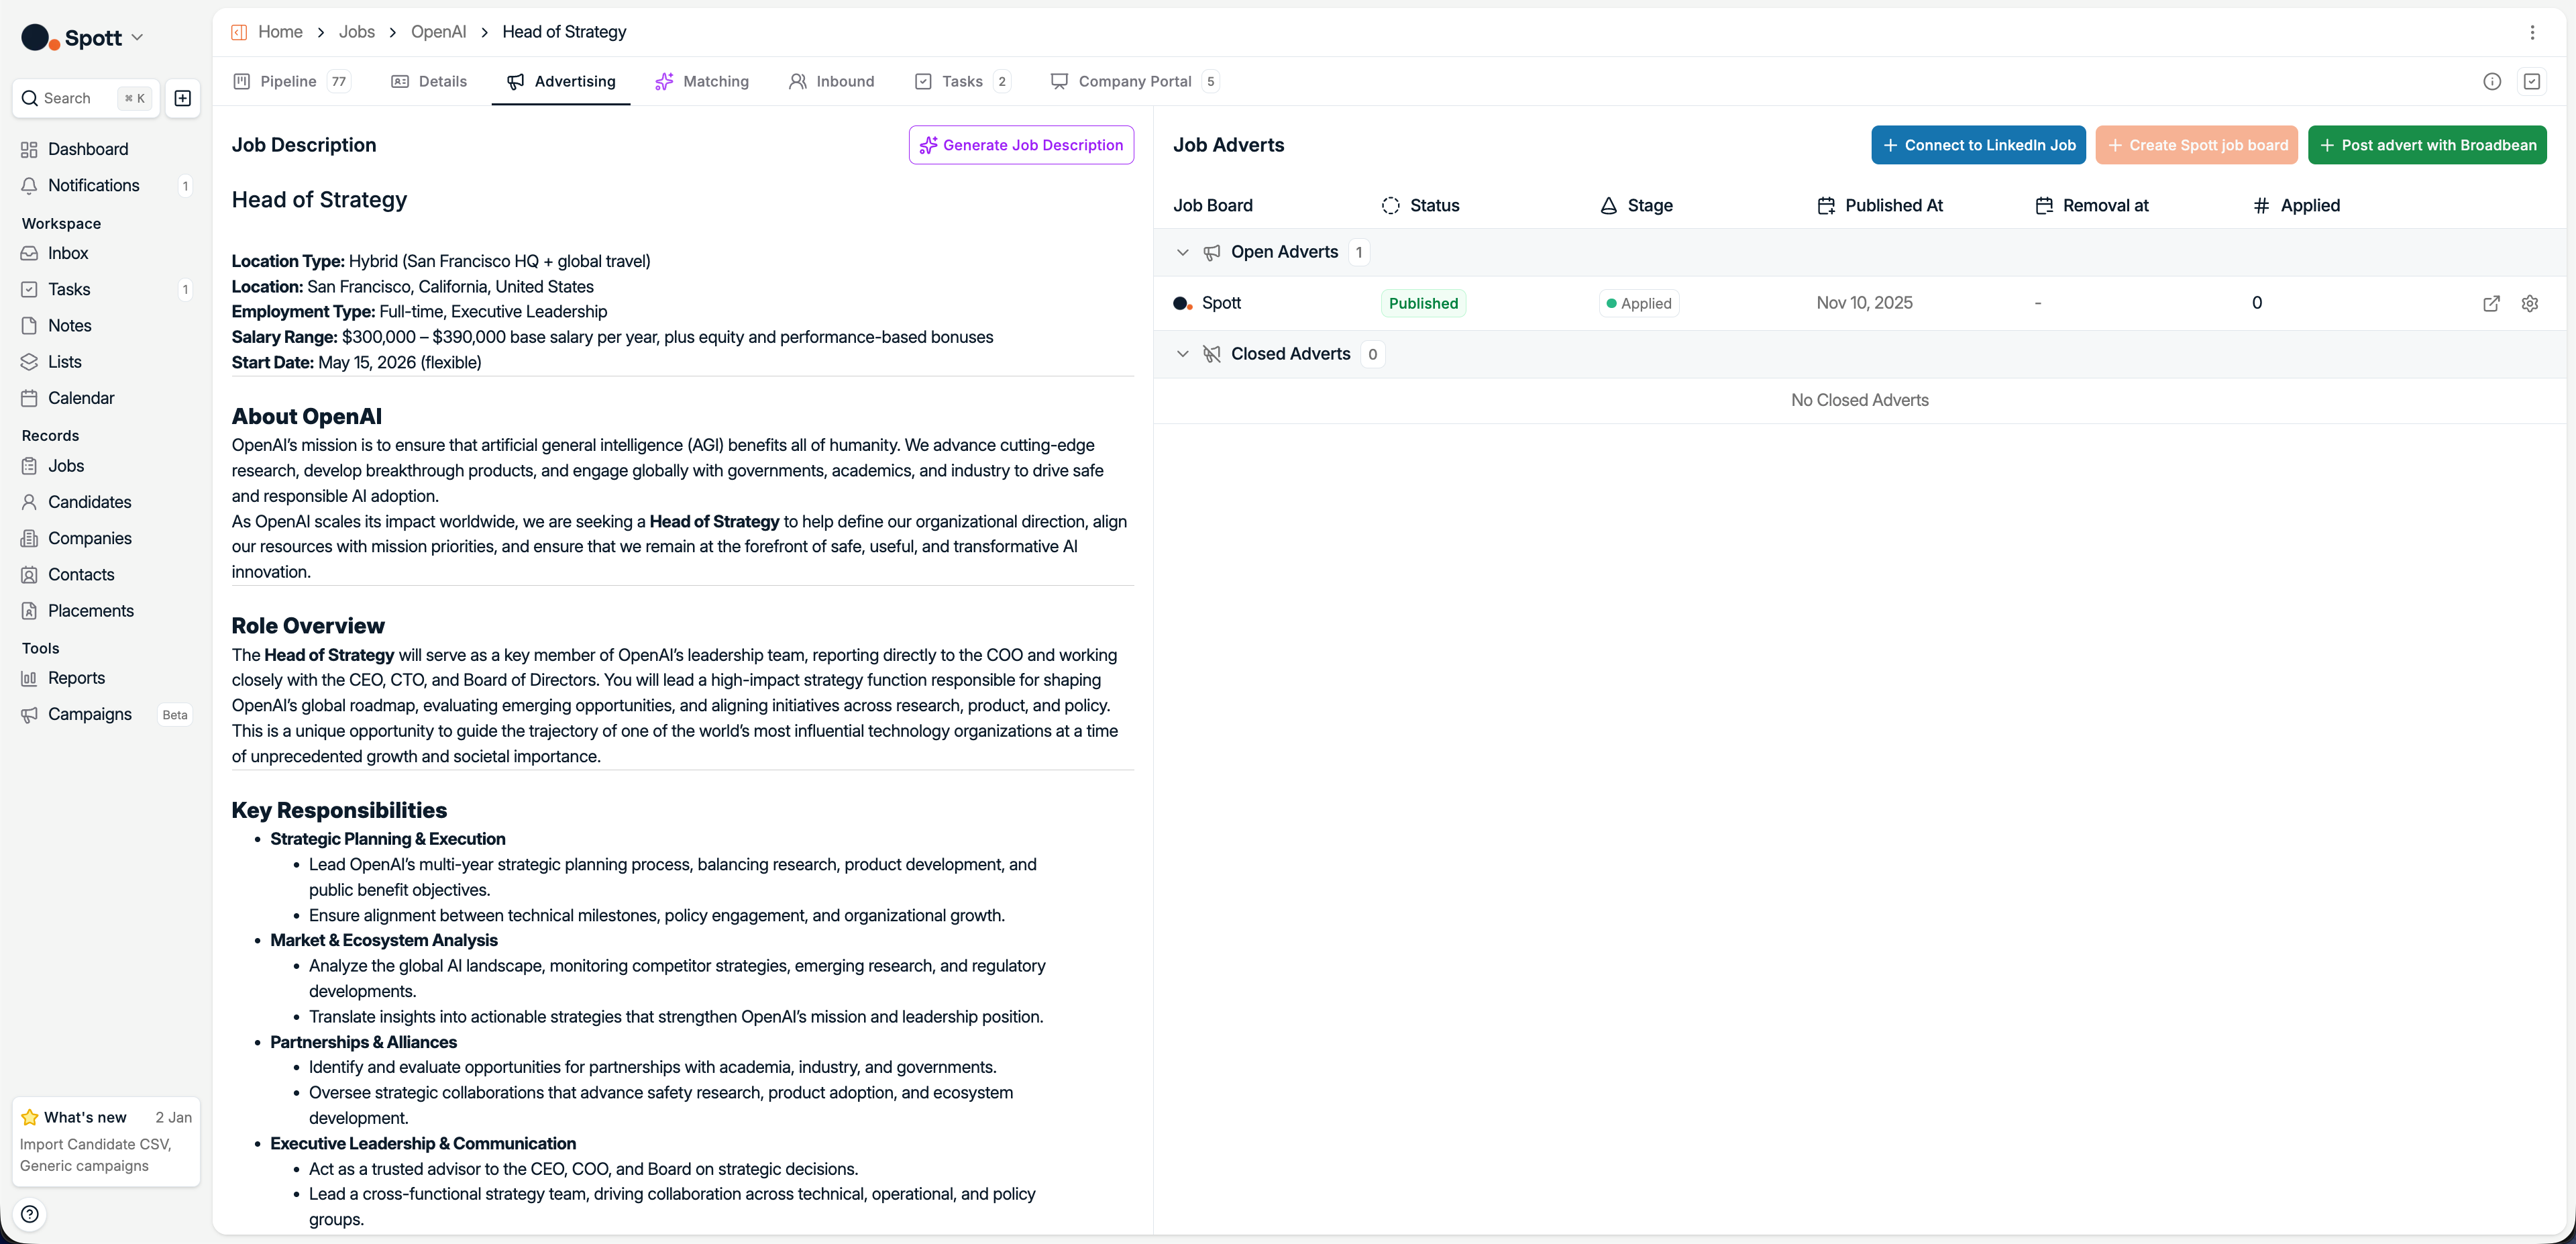Screen dimensions: 2576x1244
Task: Switch to the Pipeline tab
Action: click(x=291, y=81)
